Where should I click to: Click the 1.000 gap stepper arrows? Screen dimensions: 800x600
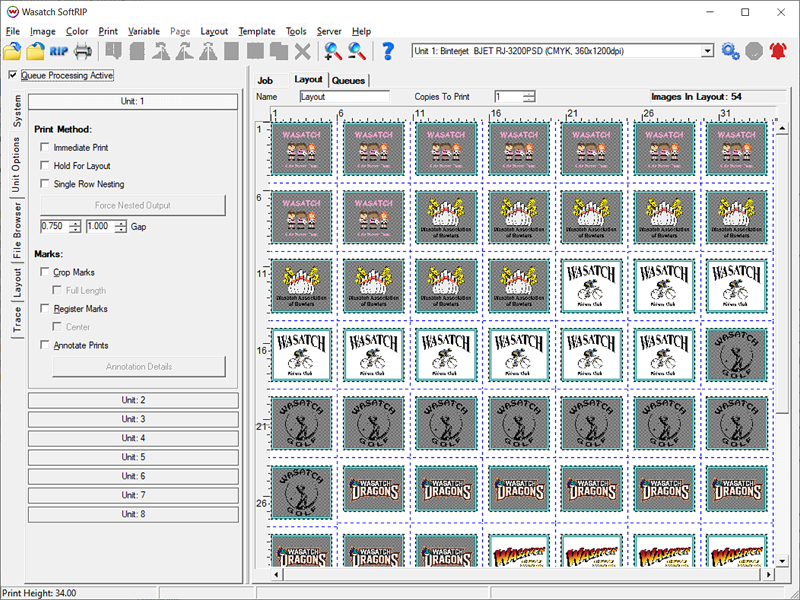point(121,226)
